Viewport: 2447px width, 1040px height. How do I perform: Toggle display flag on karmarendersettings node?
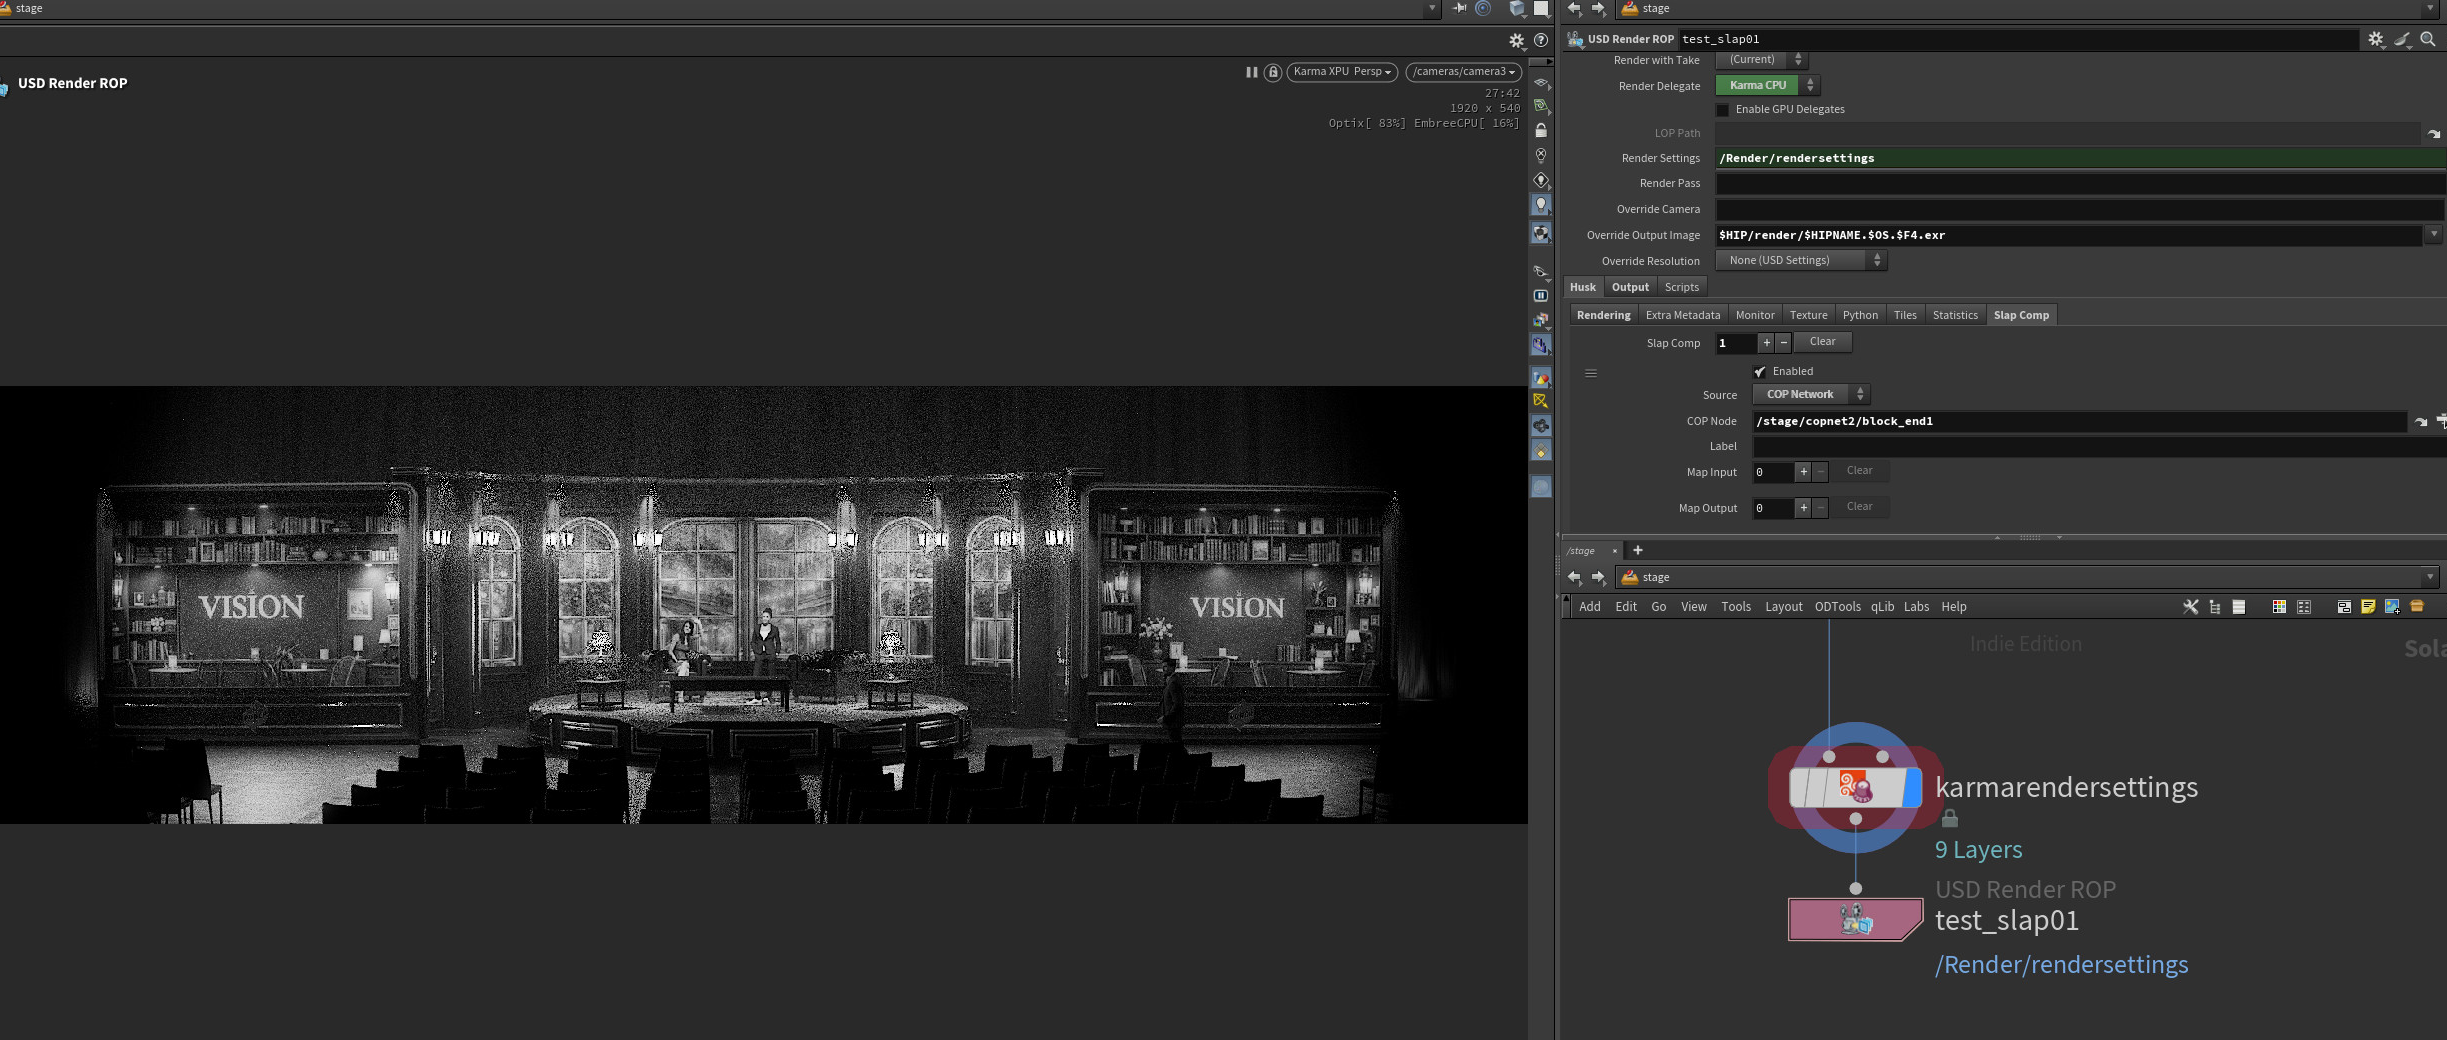1912,788
